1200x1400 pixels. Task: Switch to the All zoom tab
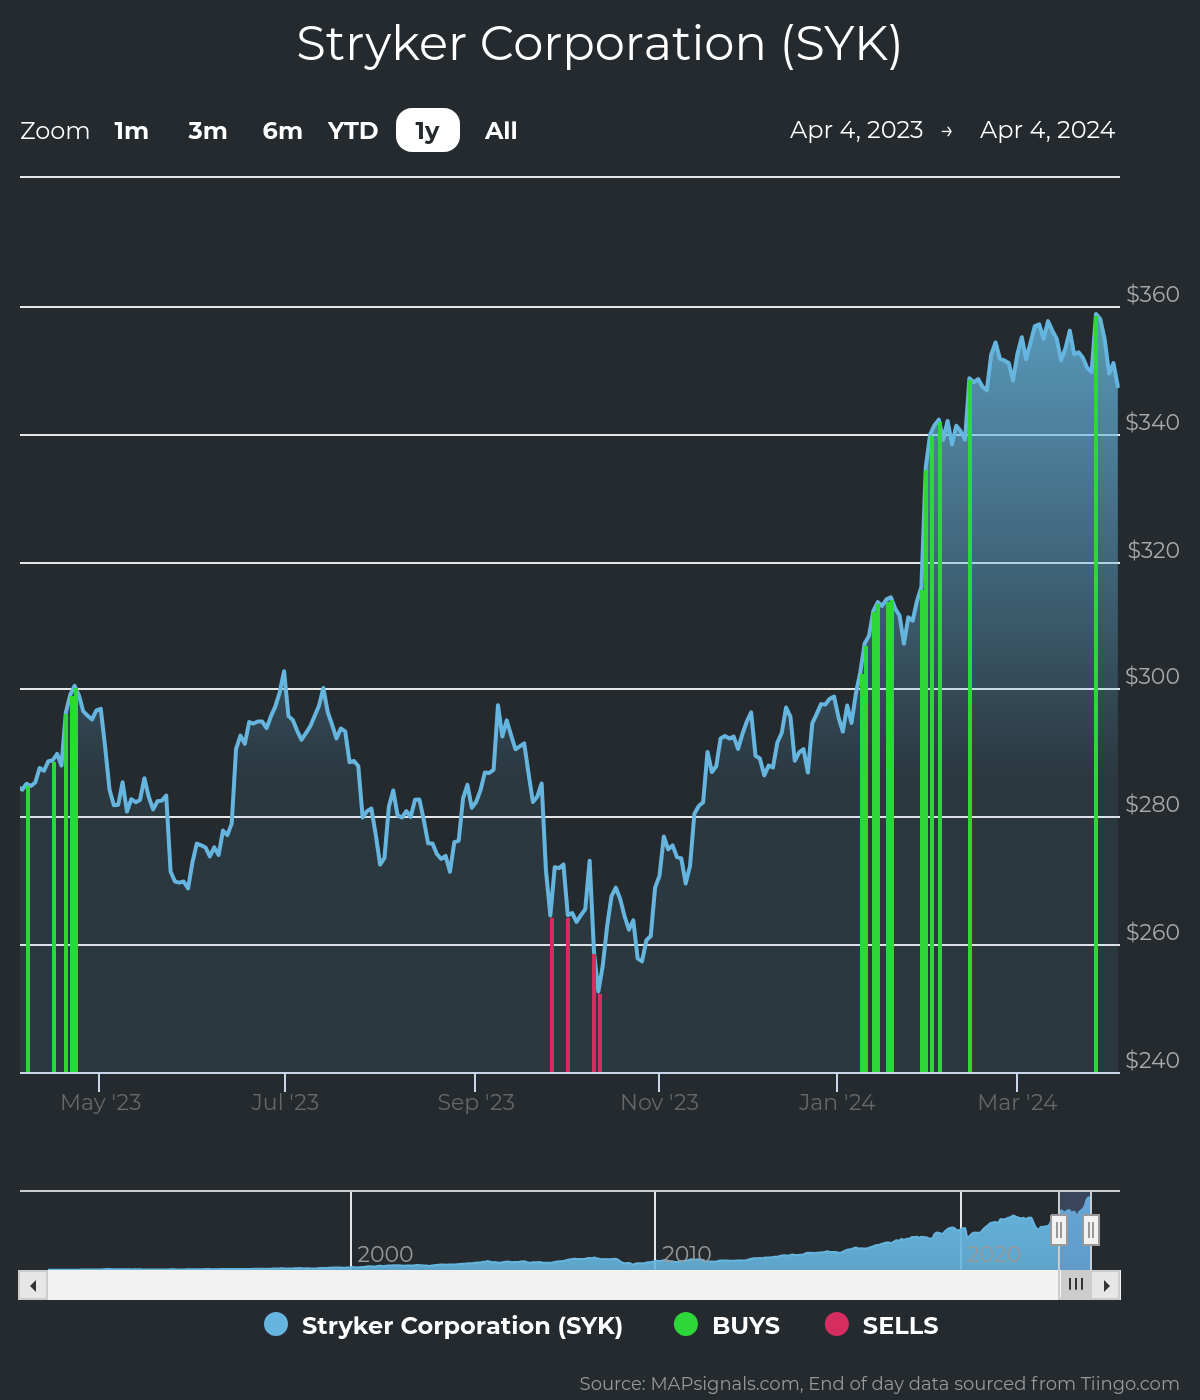500,130
